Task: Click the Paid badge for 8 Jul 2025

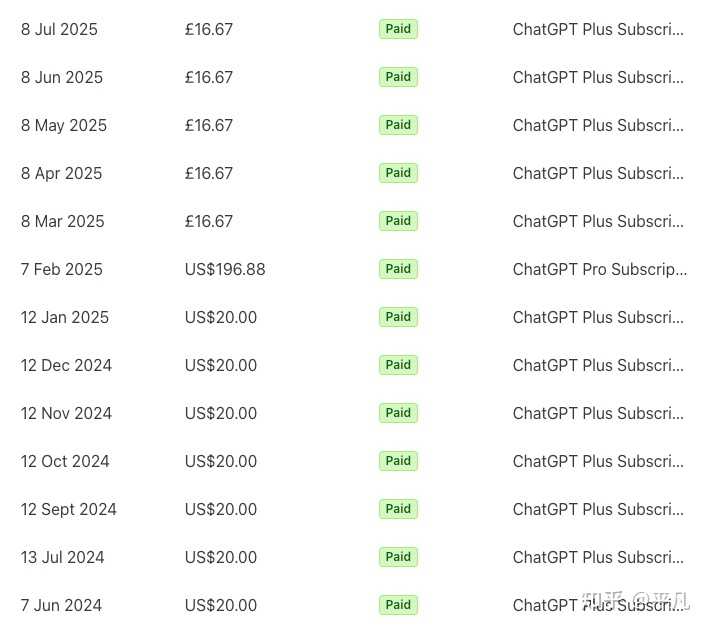Action: [x=398, y=29]
